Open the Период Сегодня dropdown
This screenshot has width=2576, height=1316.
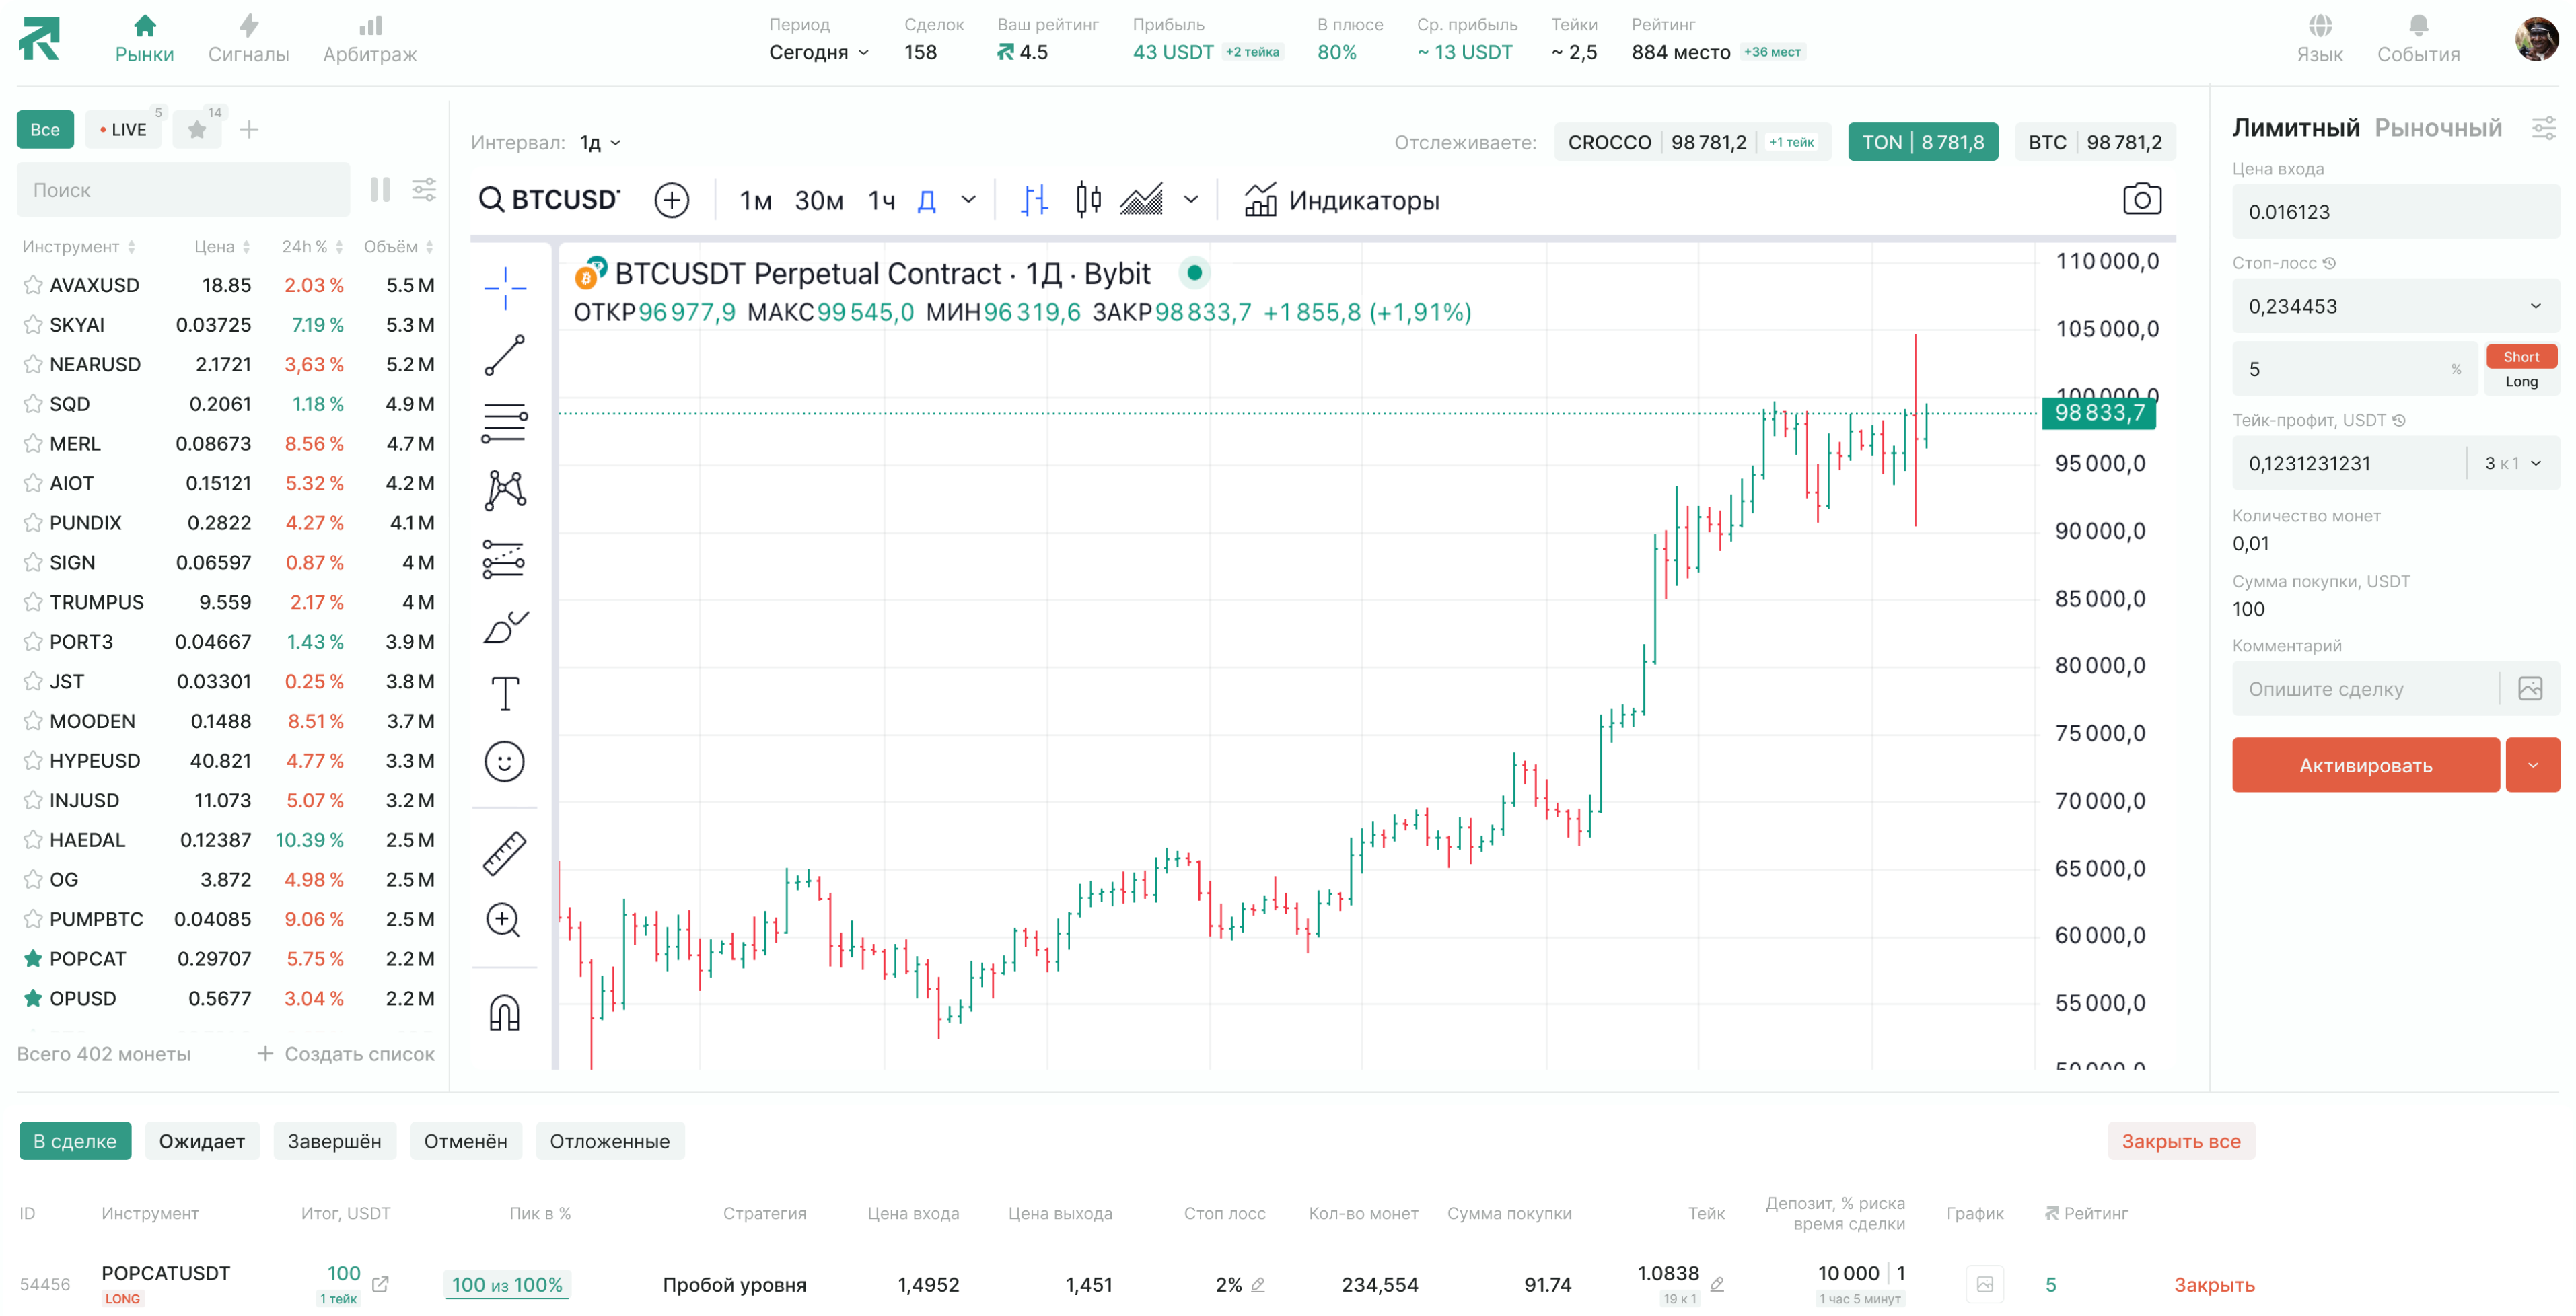click(819, 53)
